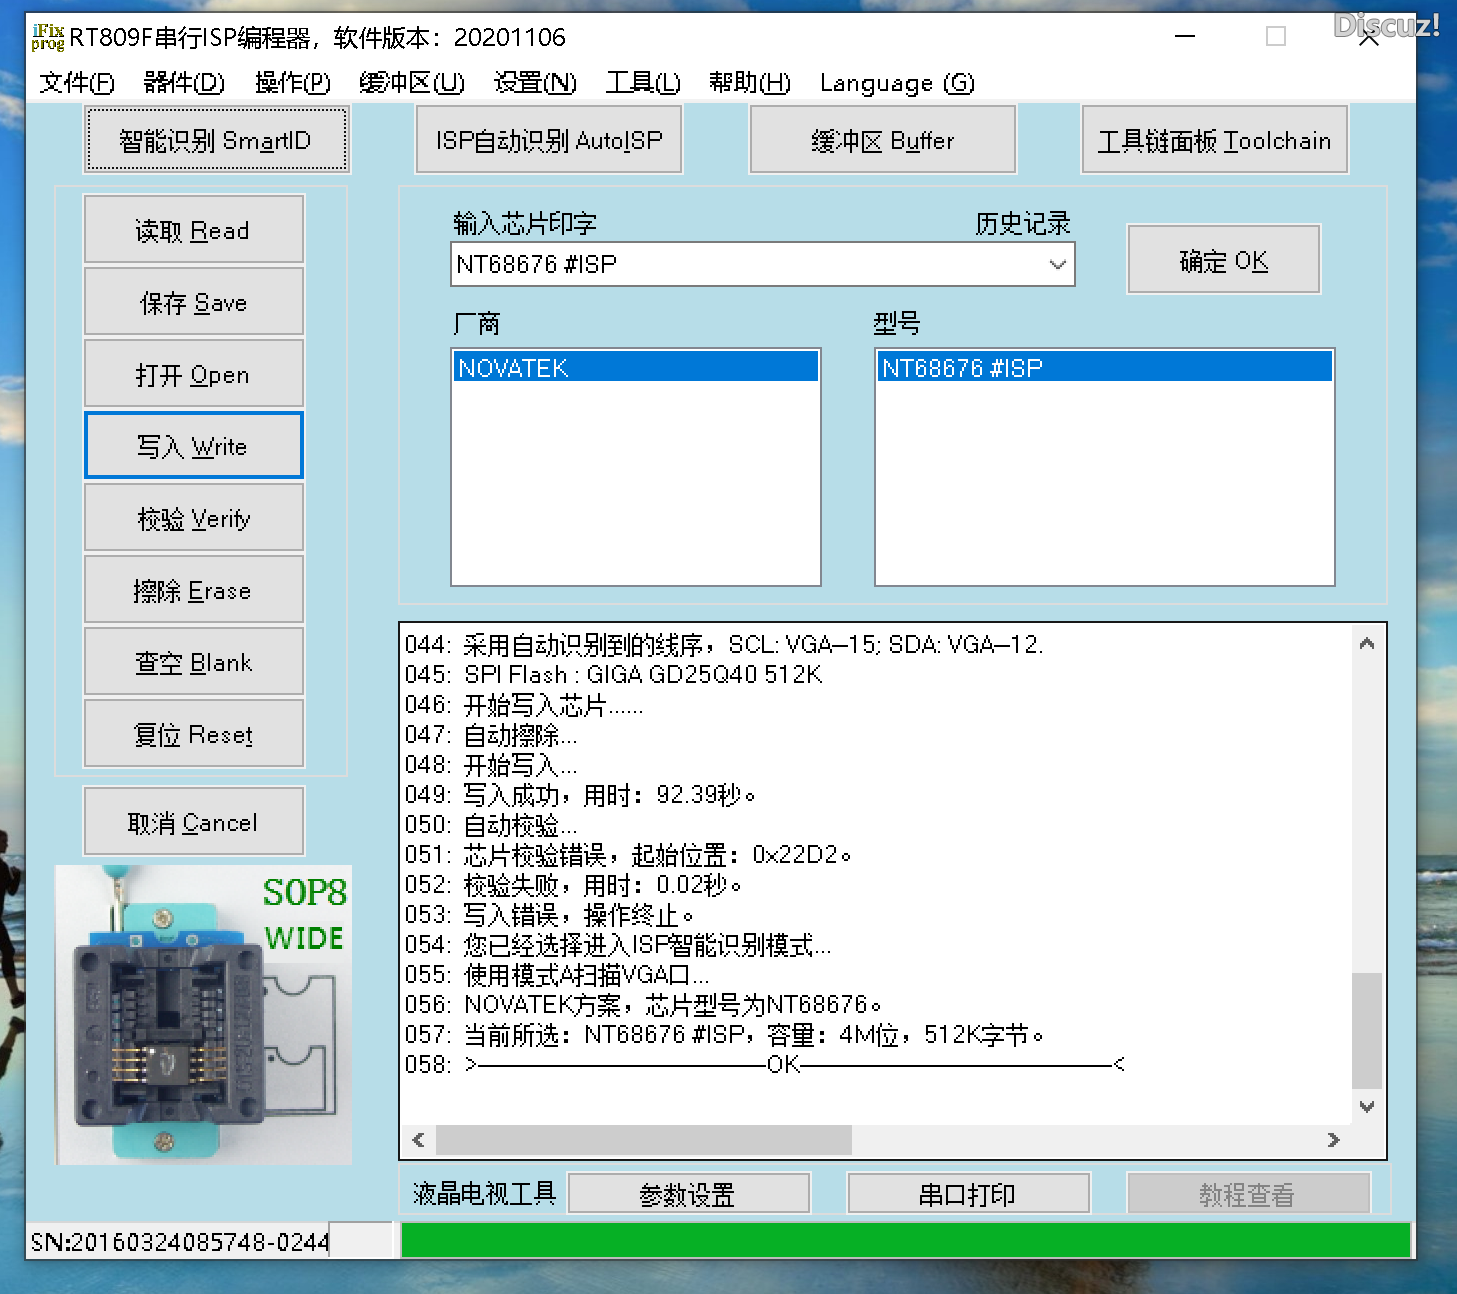Open the 工具链面板 Toolchain panel
1457x1294 pixels.
(1214, 139)
